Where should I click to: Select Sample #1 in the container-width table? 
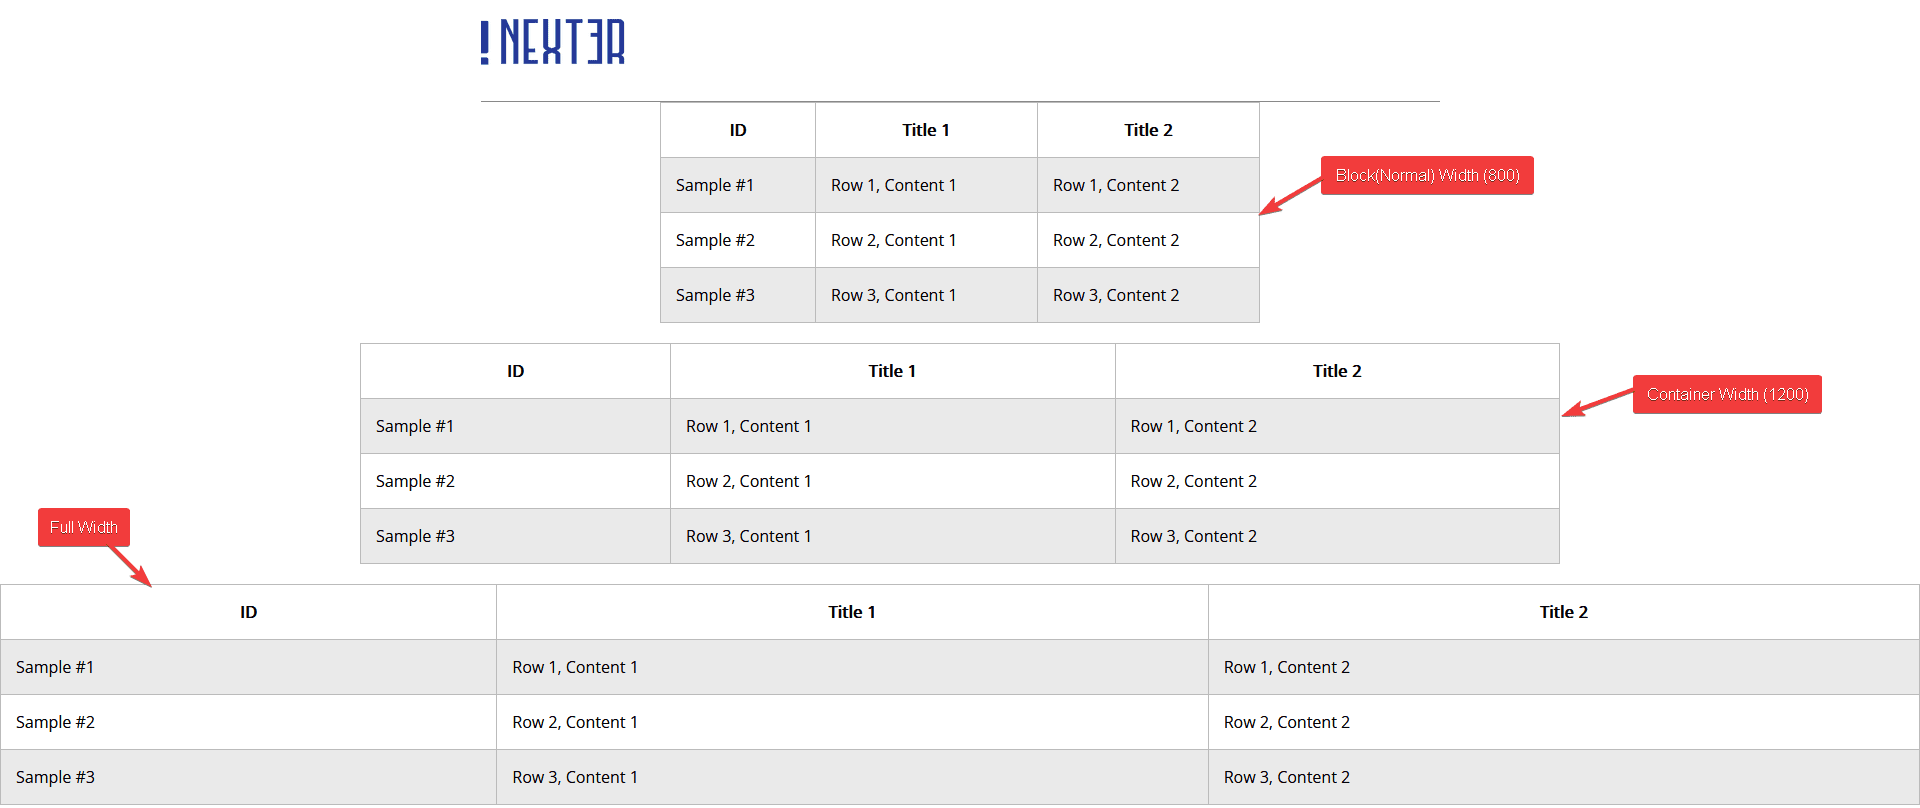coord(515,426)
